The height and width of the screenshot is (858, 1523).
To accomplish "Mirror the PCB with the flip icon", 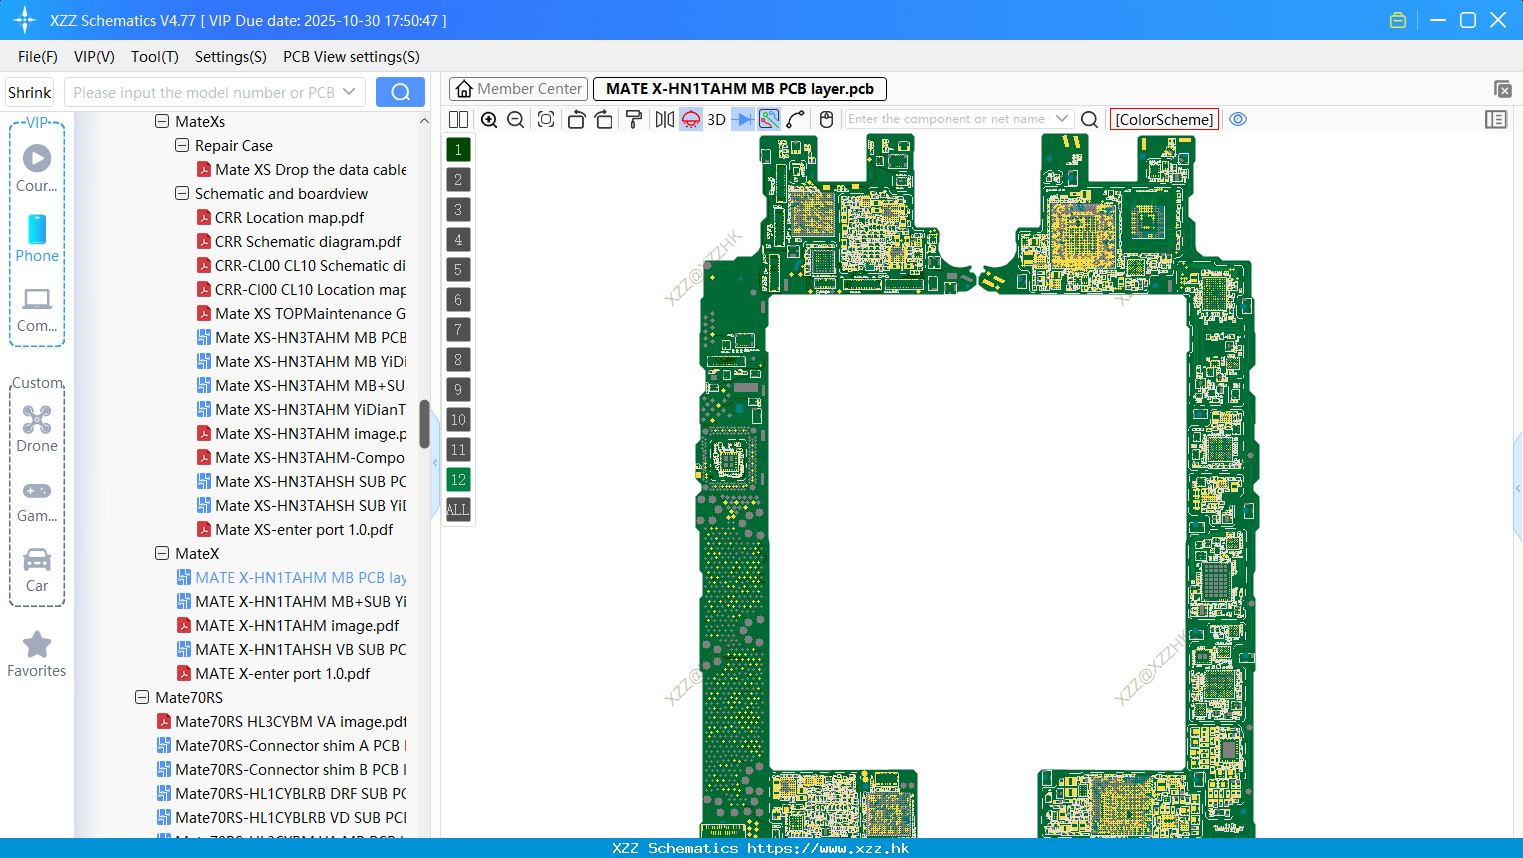I will click(x=665, y=119).
